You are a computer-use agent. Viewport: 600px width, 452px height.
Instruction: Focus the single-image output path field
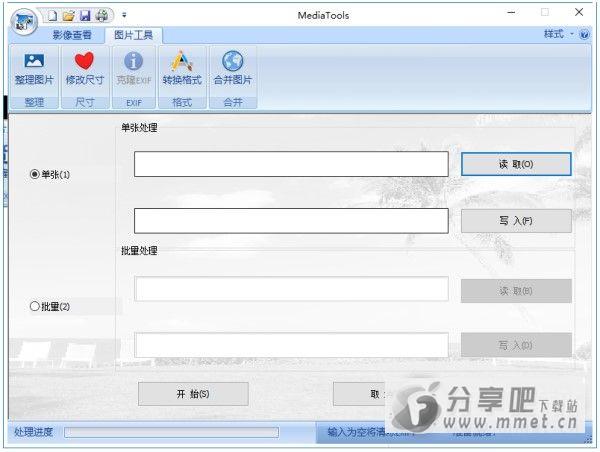pyautogui.click(x=291, y=220)
